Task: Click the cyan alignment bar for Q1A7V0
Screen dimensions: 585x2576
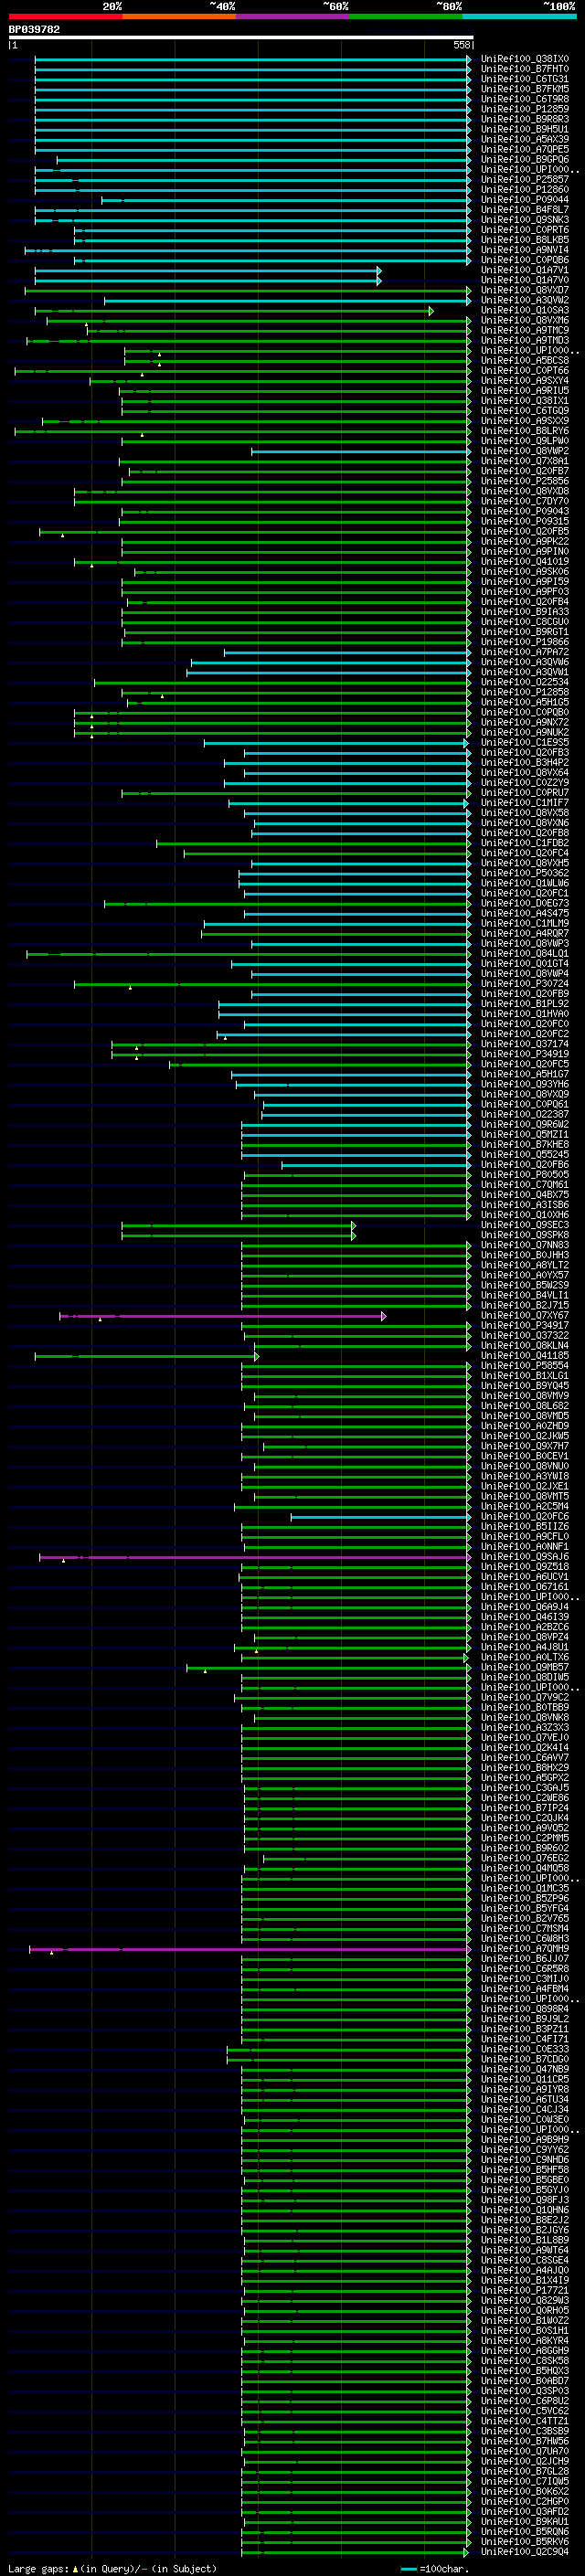Action: pos(206,281)
